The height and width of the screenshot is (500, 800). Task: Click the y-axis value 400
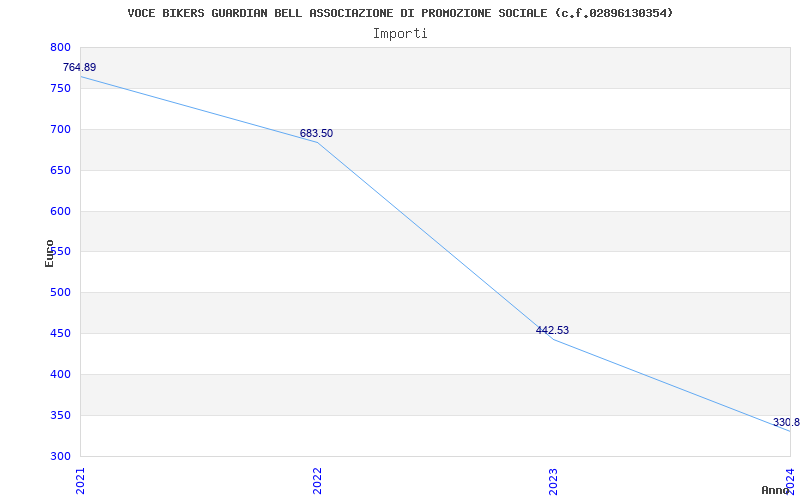[60, 374]
